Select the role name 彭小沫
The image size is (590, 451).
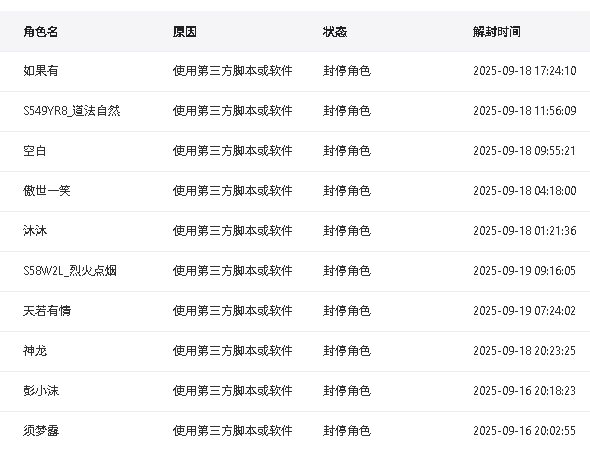[x=41, y=391]
